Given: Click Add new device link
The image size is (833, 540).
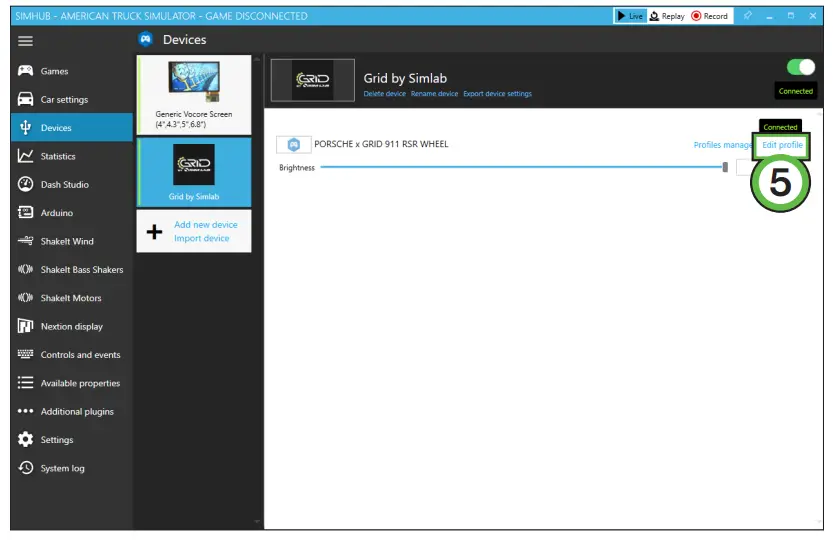Looking at the screenshot, I should pyautogui.click(x=206, y=224).
